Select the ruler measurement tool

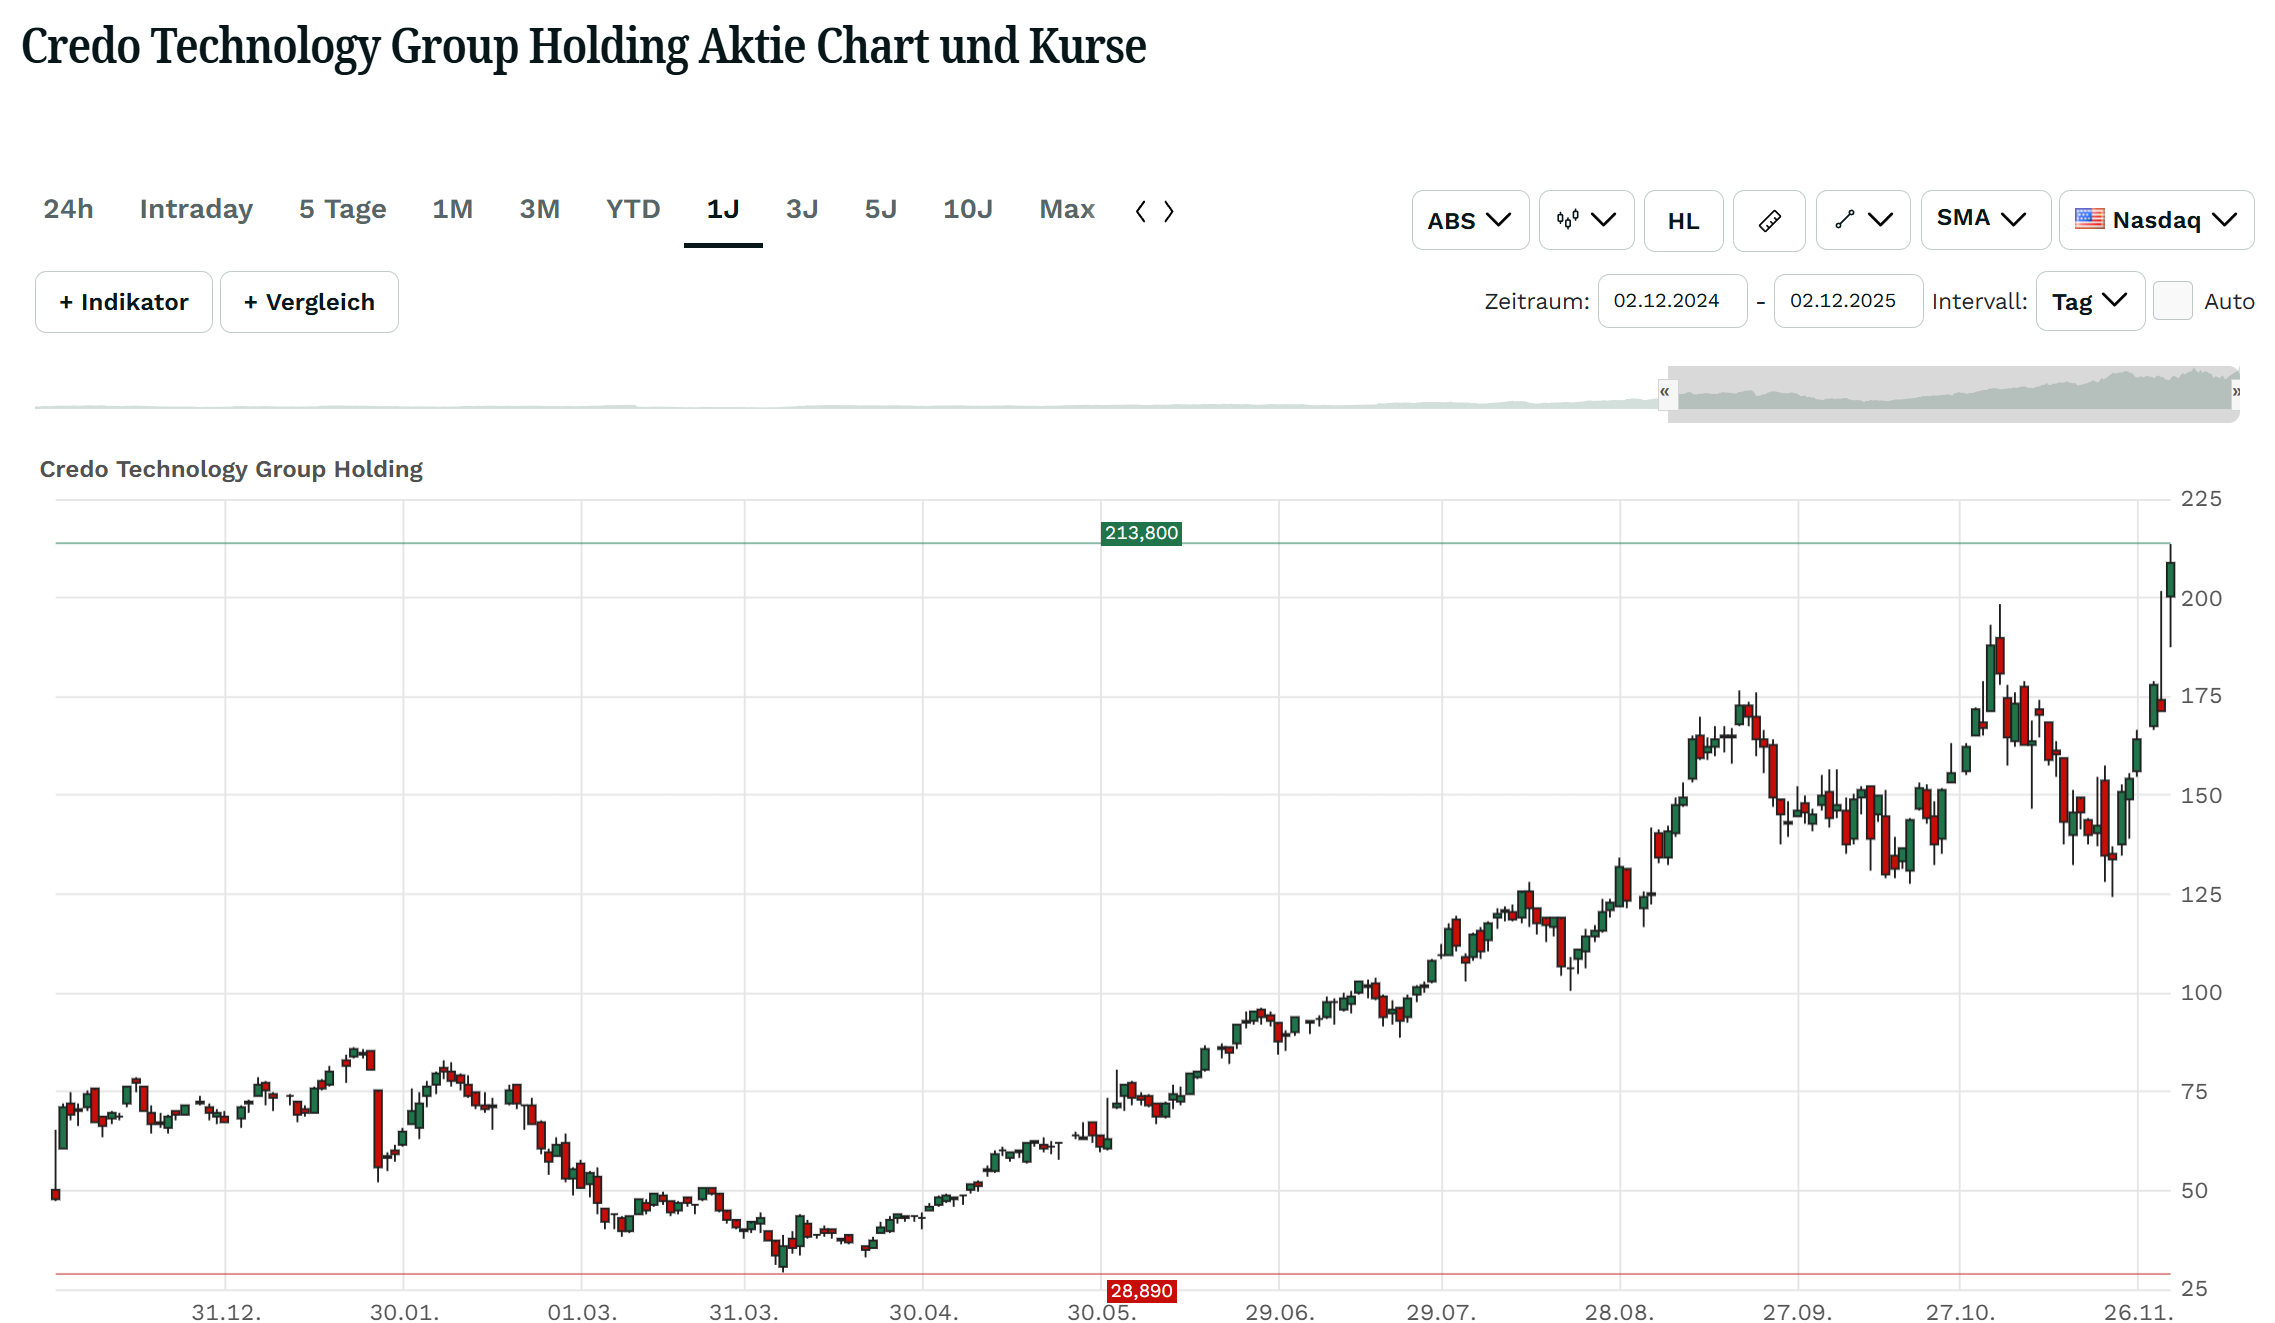point(1769,220)
